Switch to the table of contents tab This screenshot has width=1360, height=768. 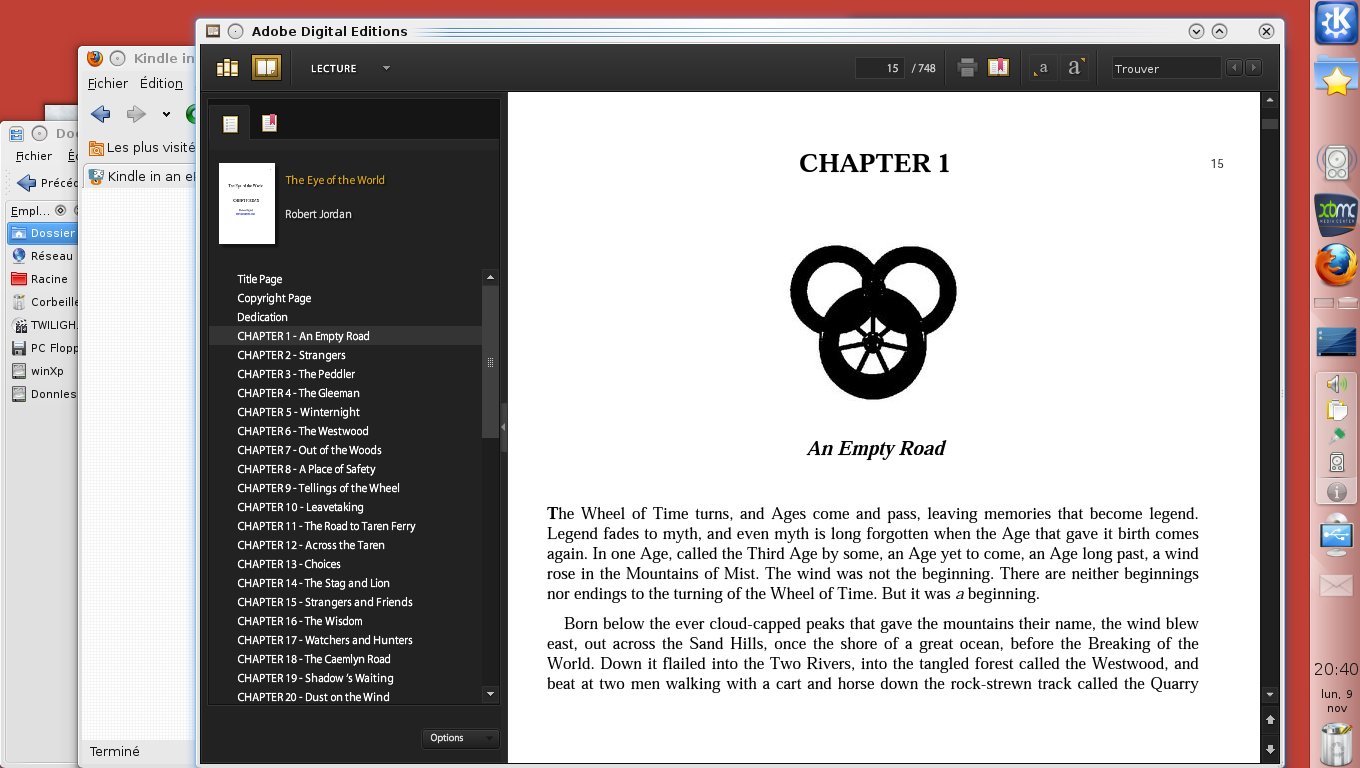click(x=230, y=124)
